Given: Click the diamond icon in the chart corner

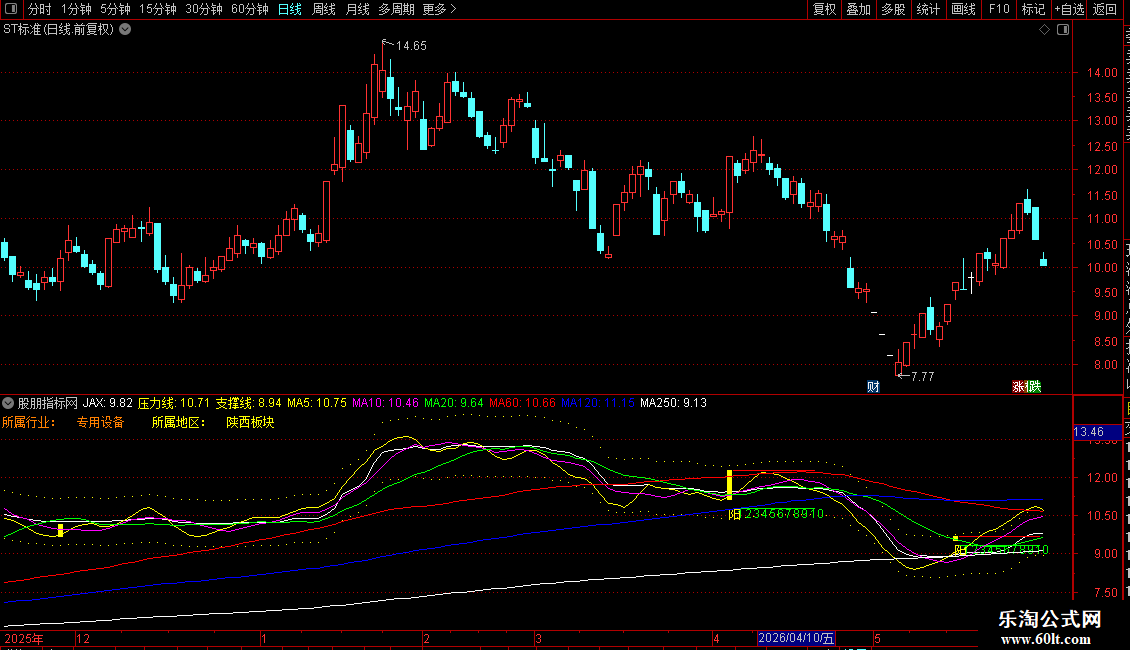Looking at the screenshot, I should (x=1044, y=30).
